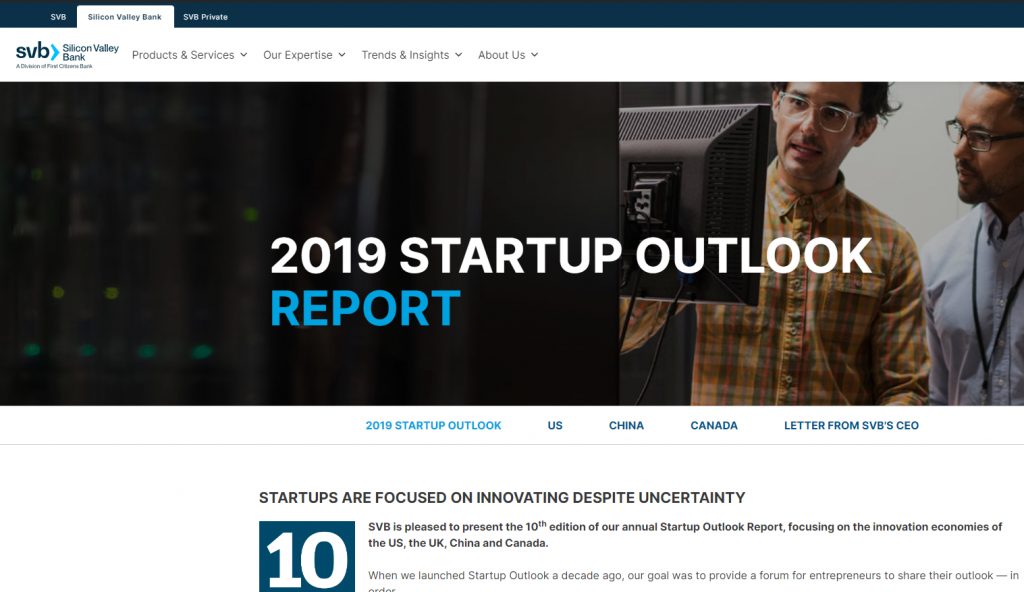Screen dimensions: 1024x592
Task: Switch to the SVB top tab
Action: [58, 17]
